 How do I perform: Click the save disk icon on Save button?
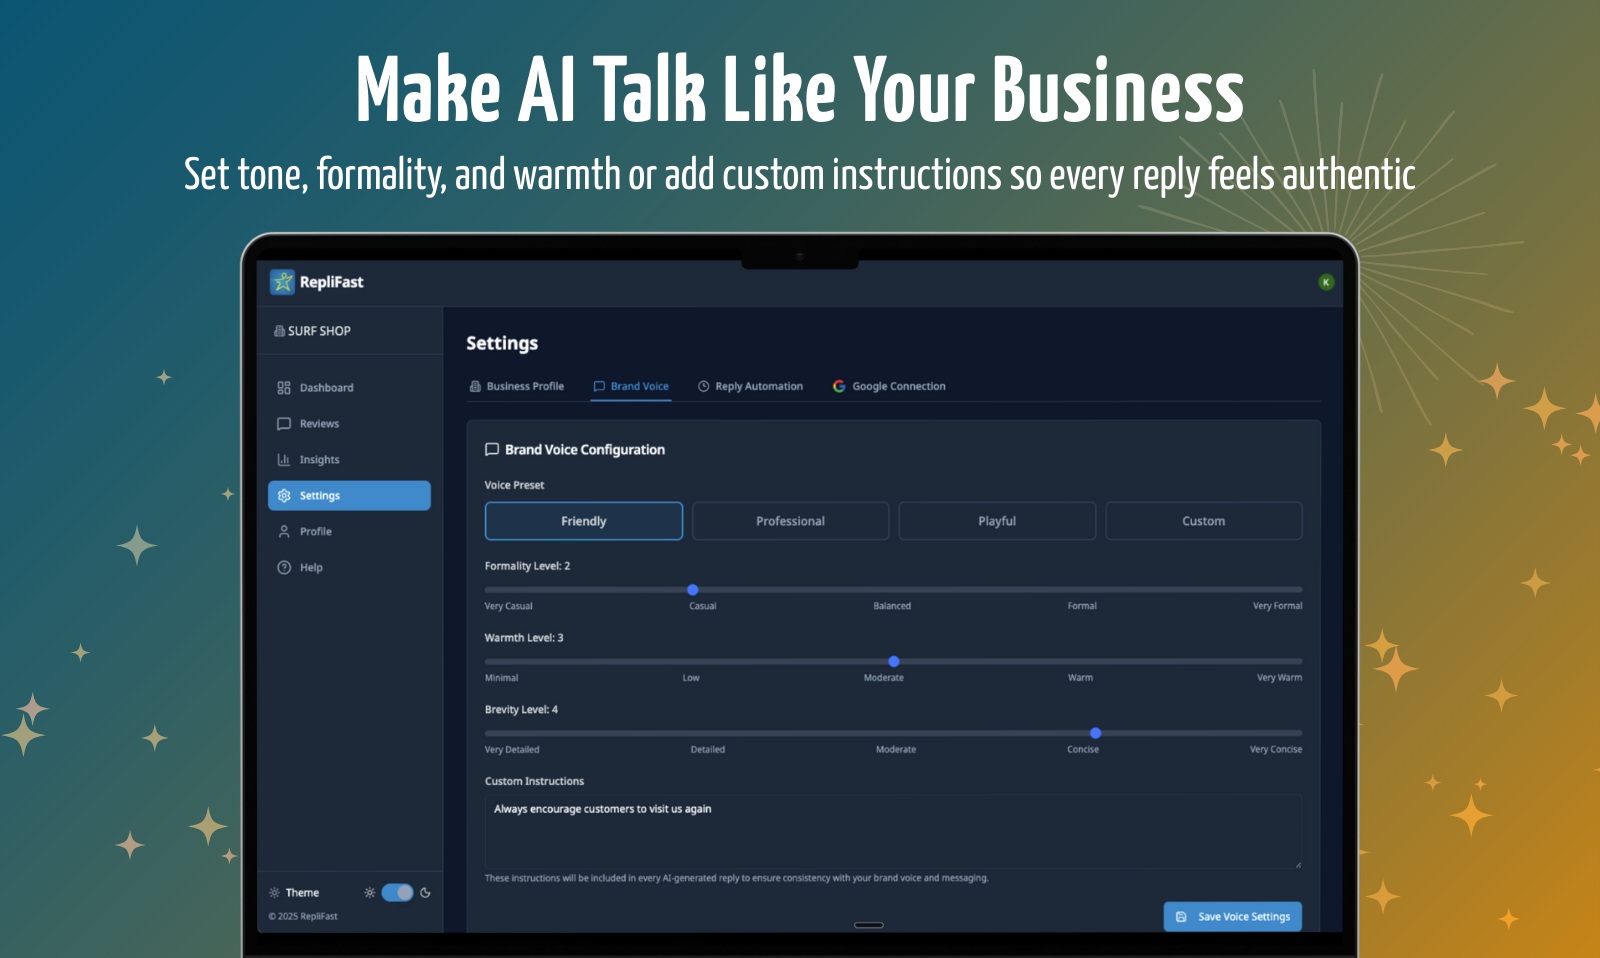1181,917
